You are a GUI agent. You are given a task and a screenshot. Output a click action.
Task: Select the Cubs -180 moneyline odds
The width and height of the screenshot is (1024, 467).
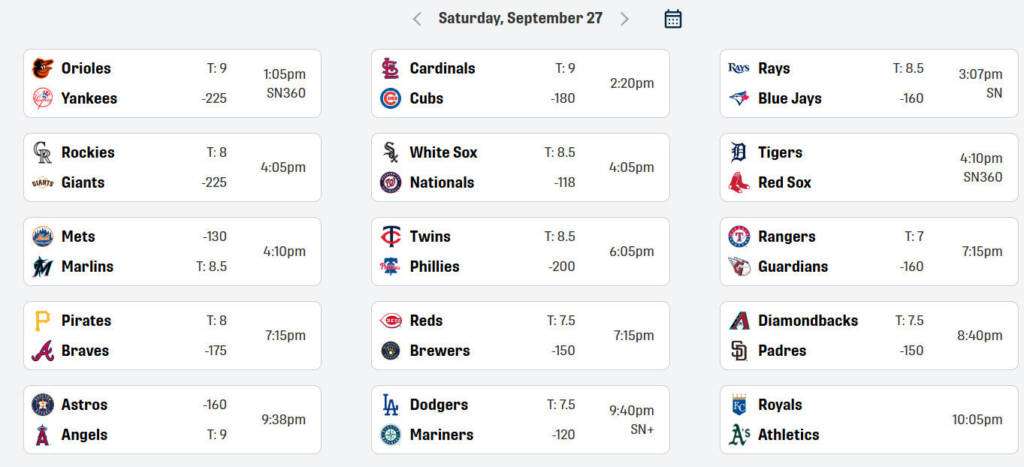tap(563, 98)
